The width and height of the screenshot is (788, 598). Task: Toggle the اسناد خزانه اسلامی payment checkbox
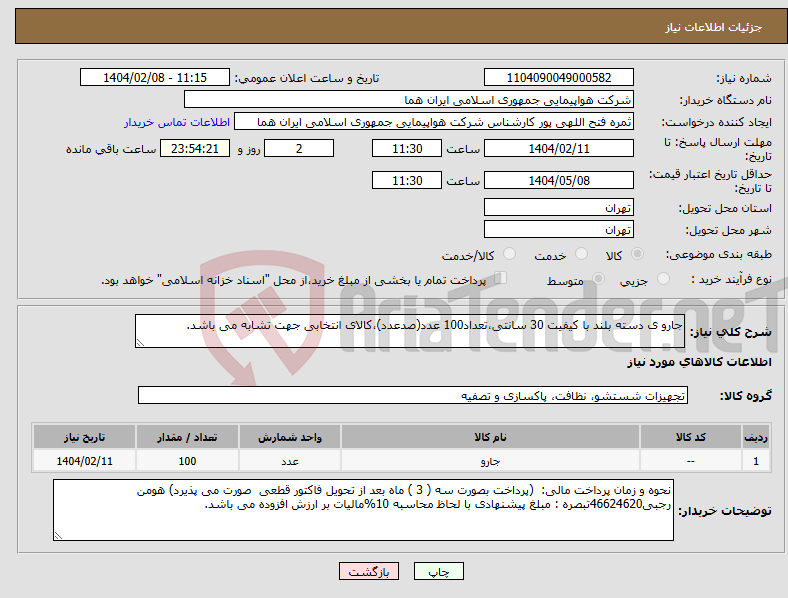501,278
